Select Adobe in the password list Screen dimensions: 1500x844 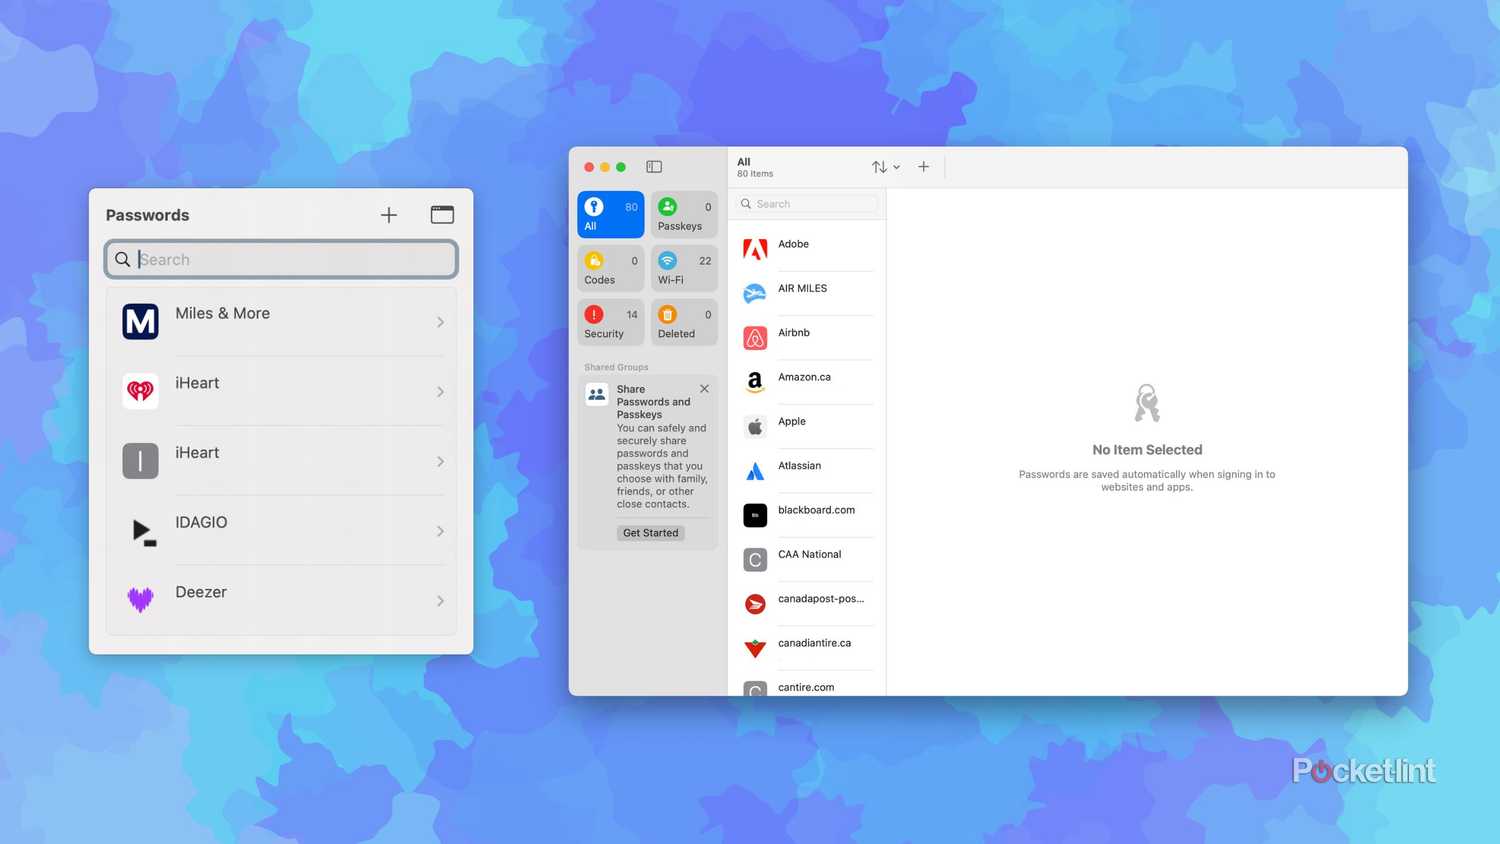point(807,248)
